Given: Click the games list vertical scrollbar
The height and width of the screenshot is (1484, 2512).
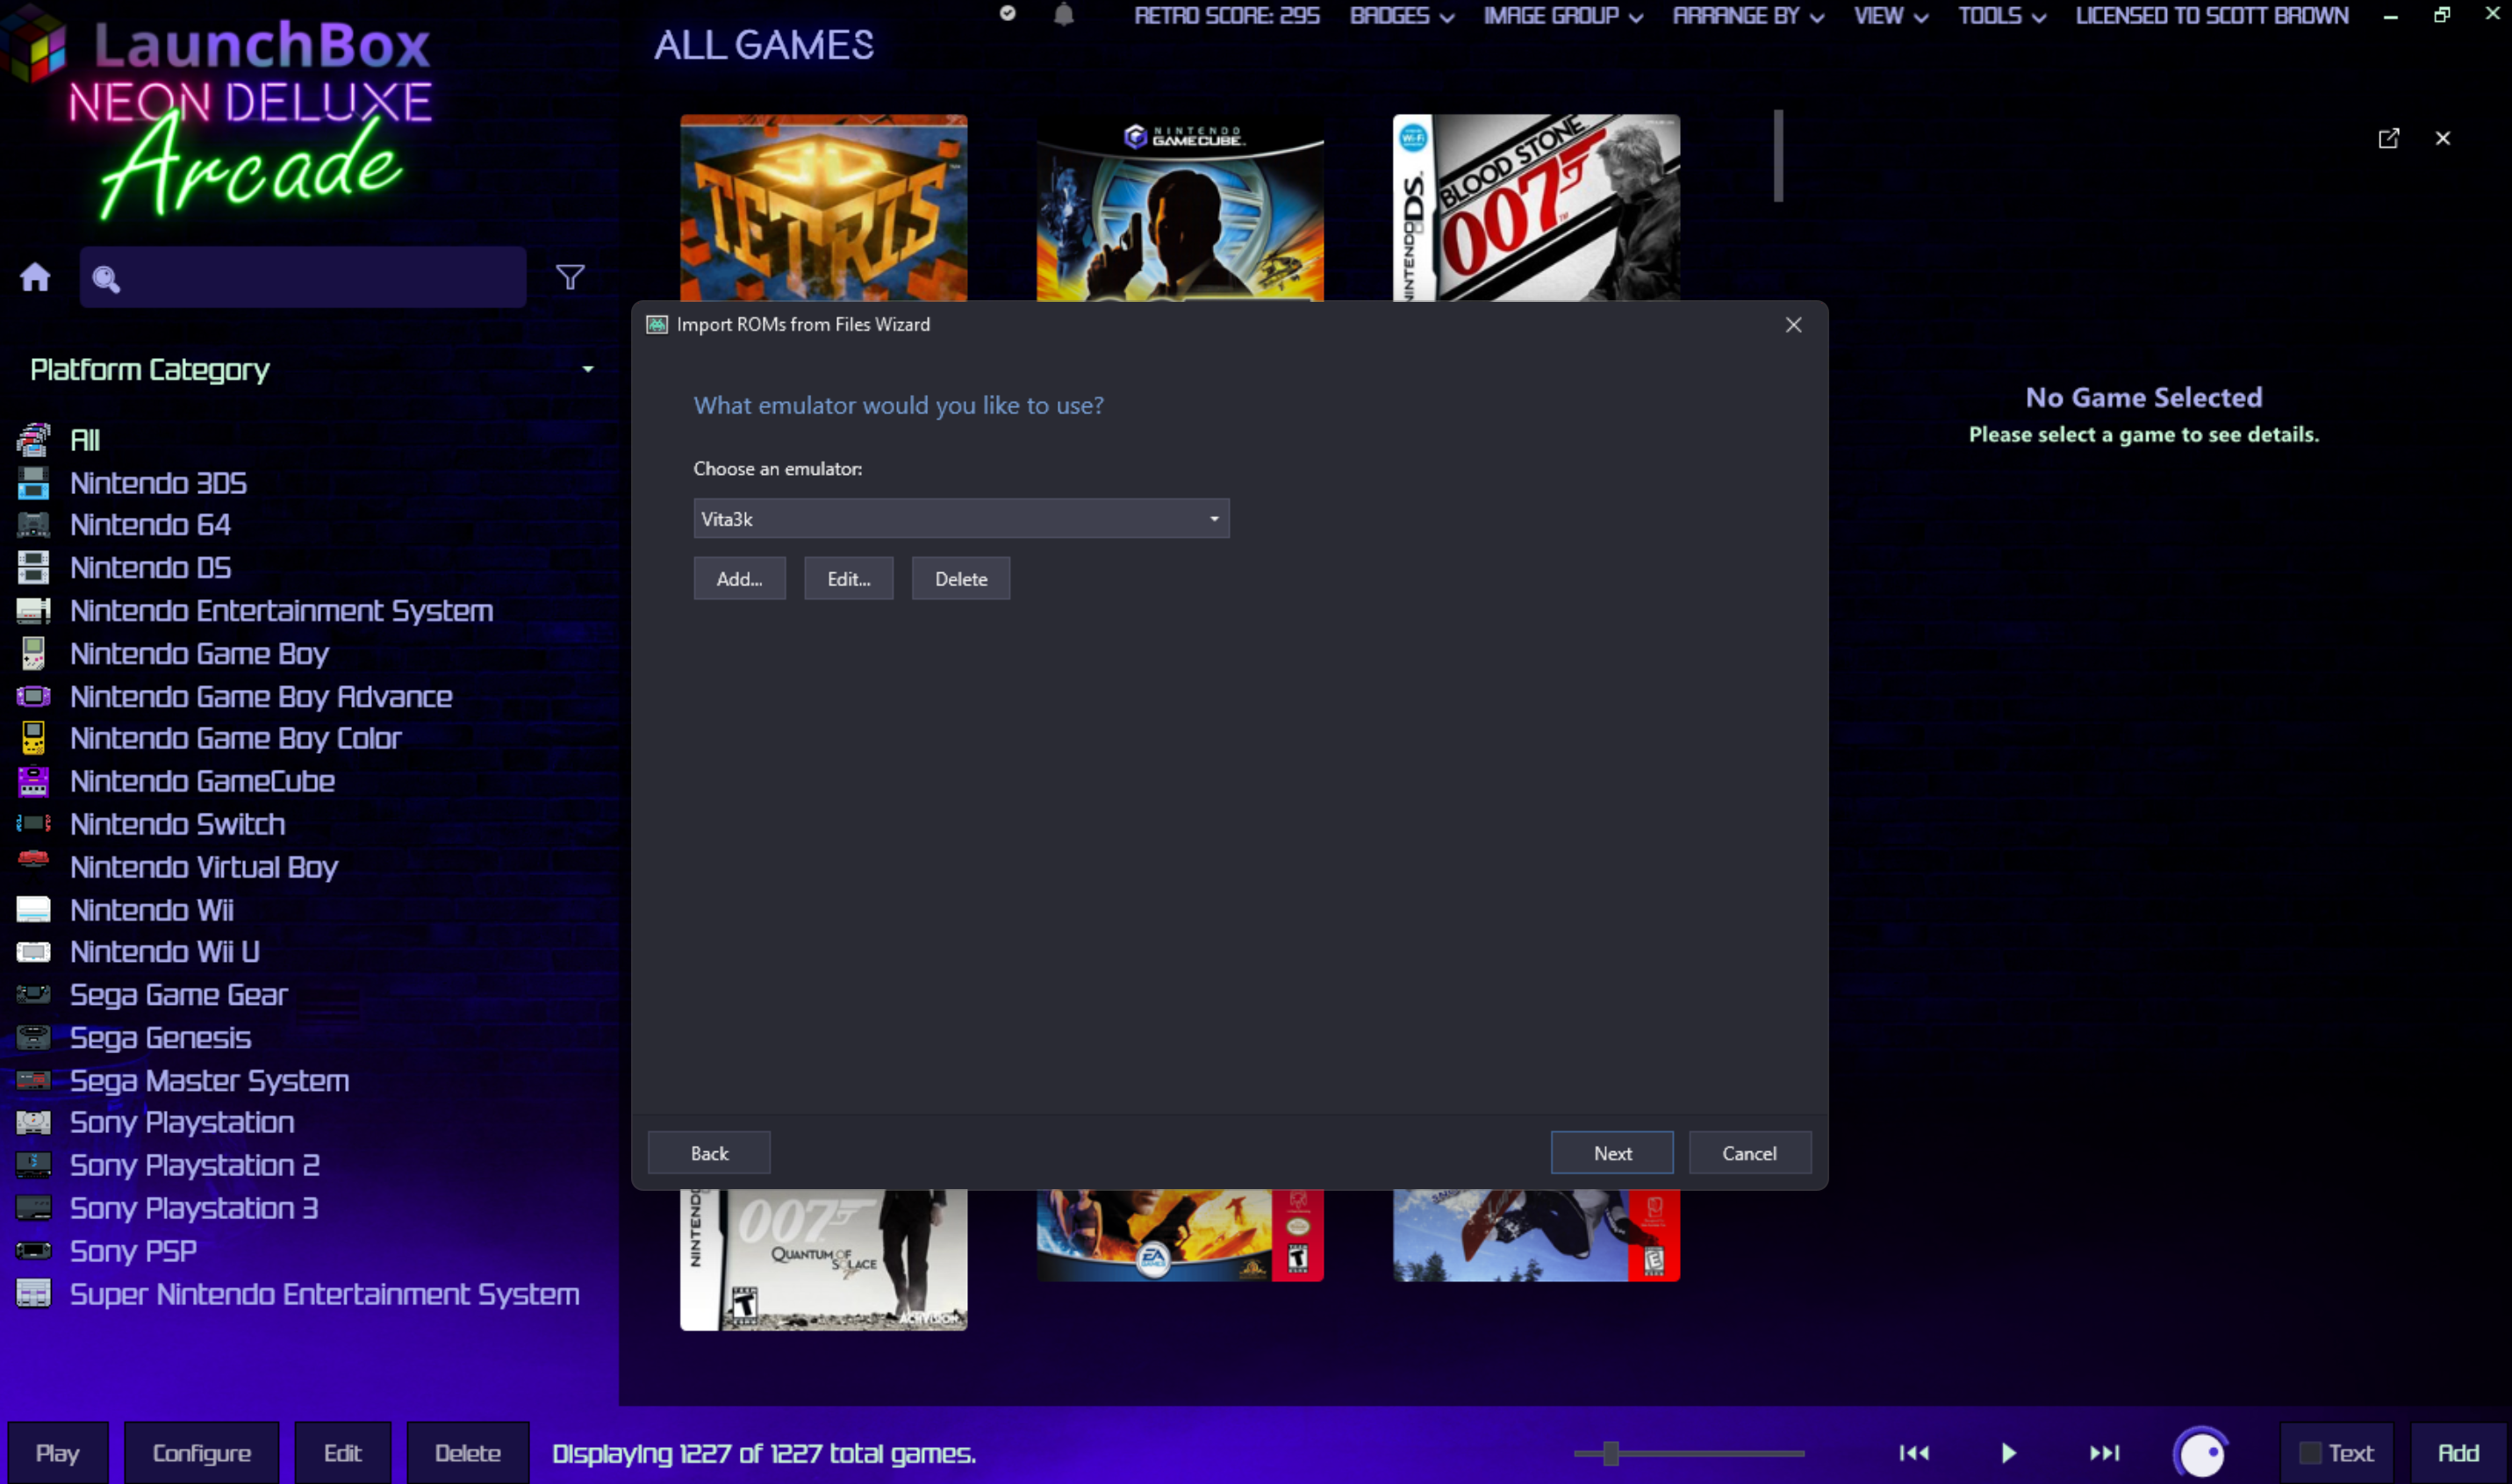Looking at the screenshot, I should point(1778,156).
